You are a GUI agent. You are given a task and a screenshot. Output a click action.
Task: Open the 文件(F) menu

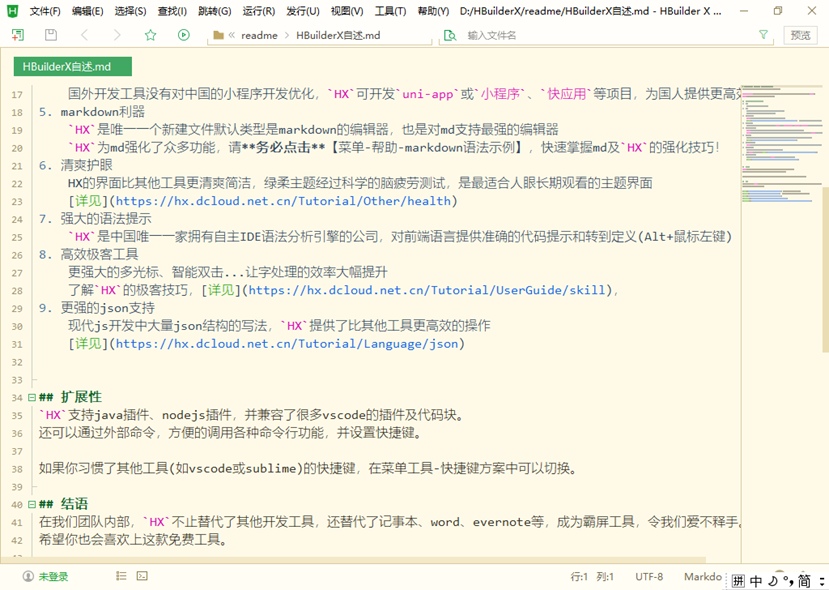[45, 11]
